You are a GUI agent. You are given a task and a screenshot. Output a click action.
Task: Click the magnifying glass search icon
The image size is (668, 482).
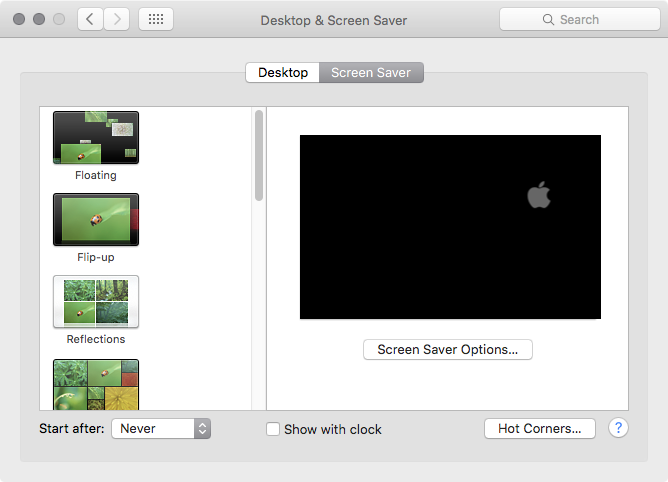click(548, 20)
